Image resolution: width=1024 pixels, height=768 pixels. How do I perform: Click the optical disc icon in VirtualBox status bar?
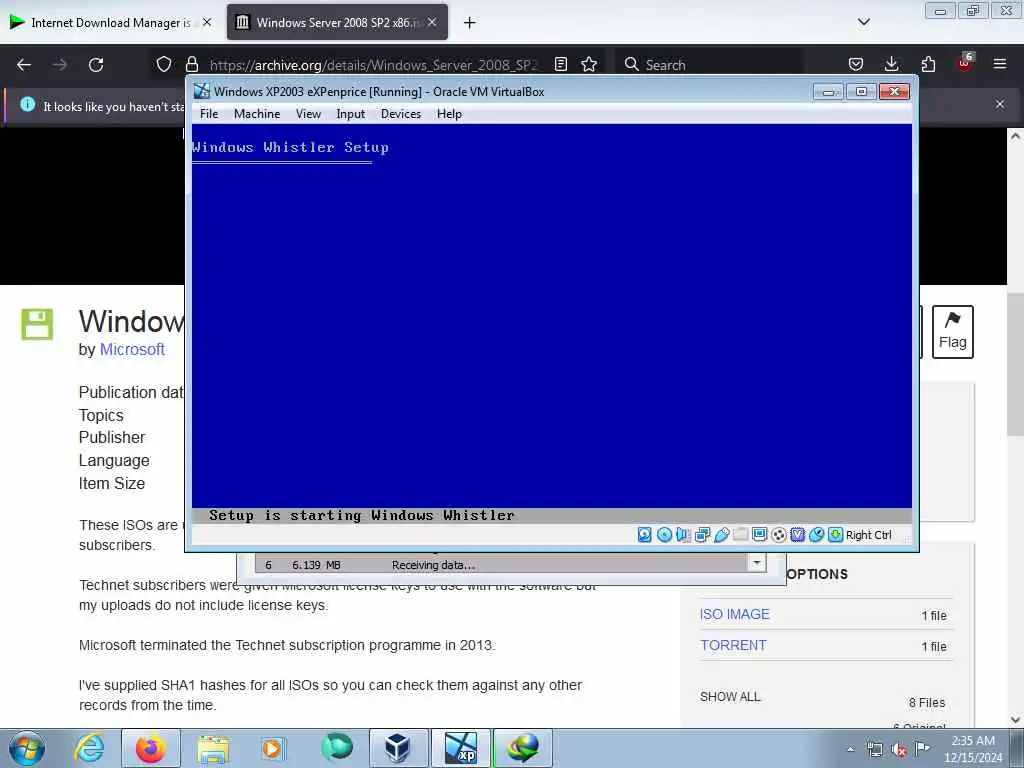pyautogui.click(x=664, y=535)
